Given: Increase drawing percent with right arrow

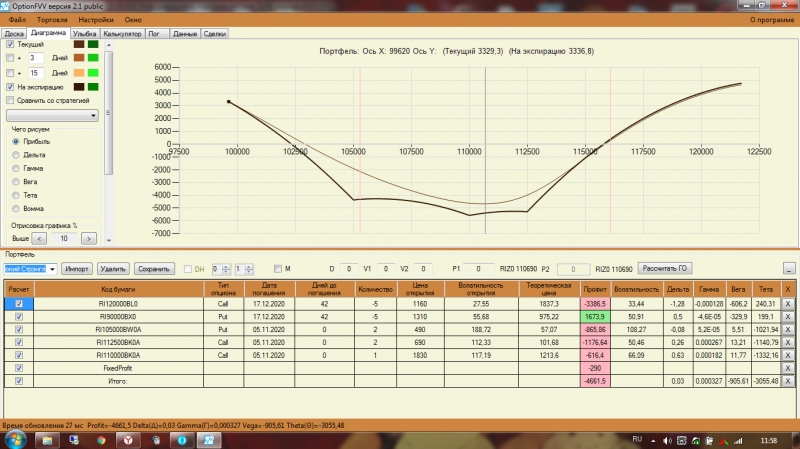Looking at the screenshot, I should coord(89,238).
